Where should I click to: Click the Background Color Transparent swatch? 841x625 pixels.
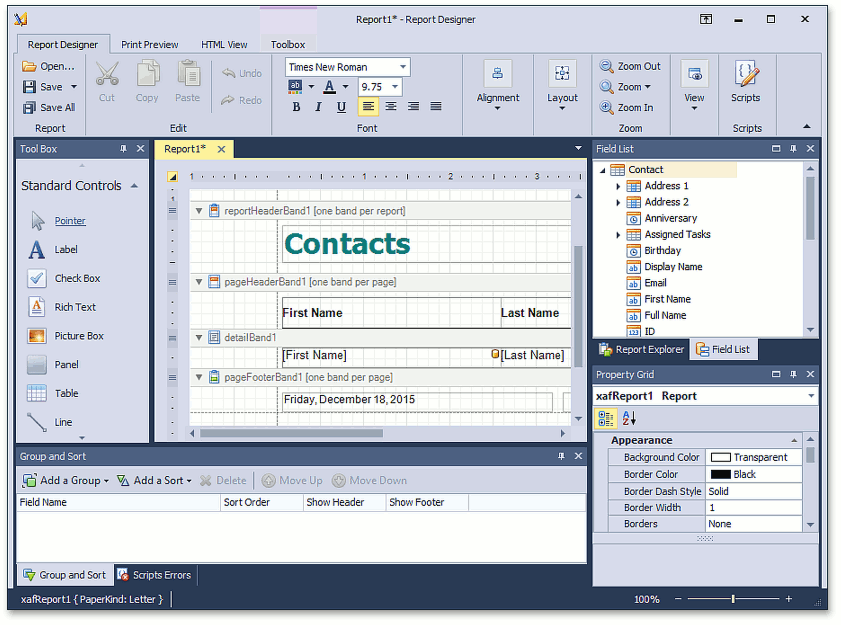[x=720, y=458]
